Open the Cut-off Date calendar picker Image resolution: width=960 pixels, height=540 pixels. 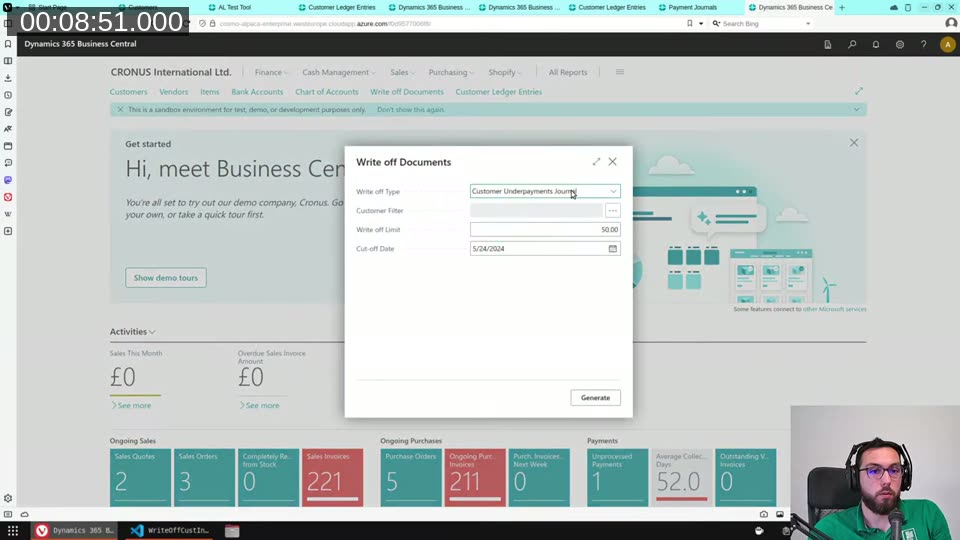coord(613,249)
